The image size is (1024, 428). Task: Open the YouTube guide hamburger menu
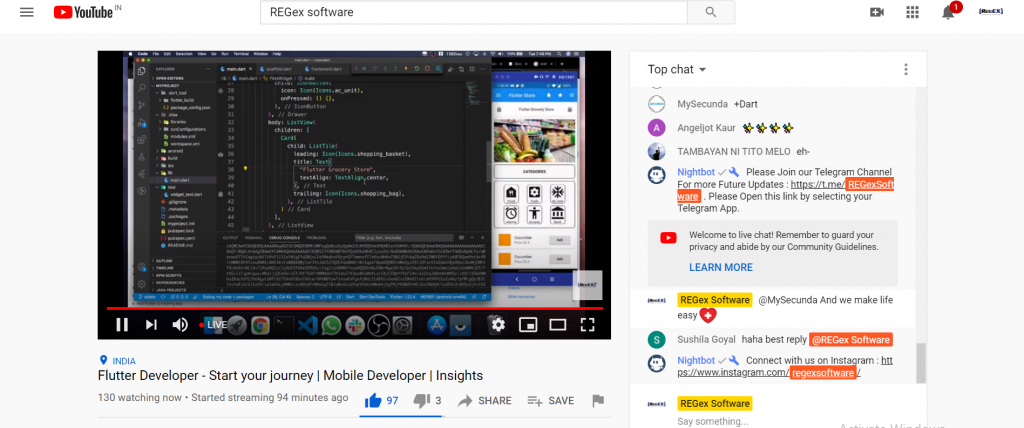(27, 12)
